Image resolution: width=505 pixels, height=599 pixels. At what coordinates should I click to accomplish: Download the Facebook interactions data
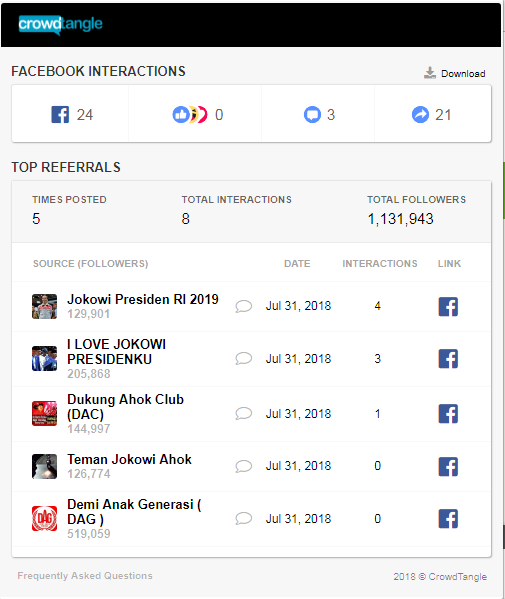coord(455,73)
